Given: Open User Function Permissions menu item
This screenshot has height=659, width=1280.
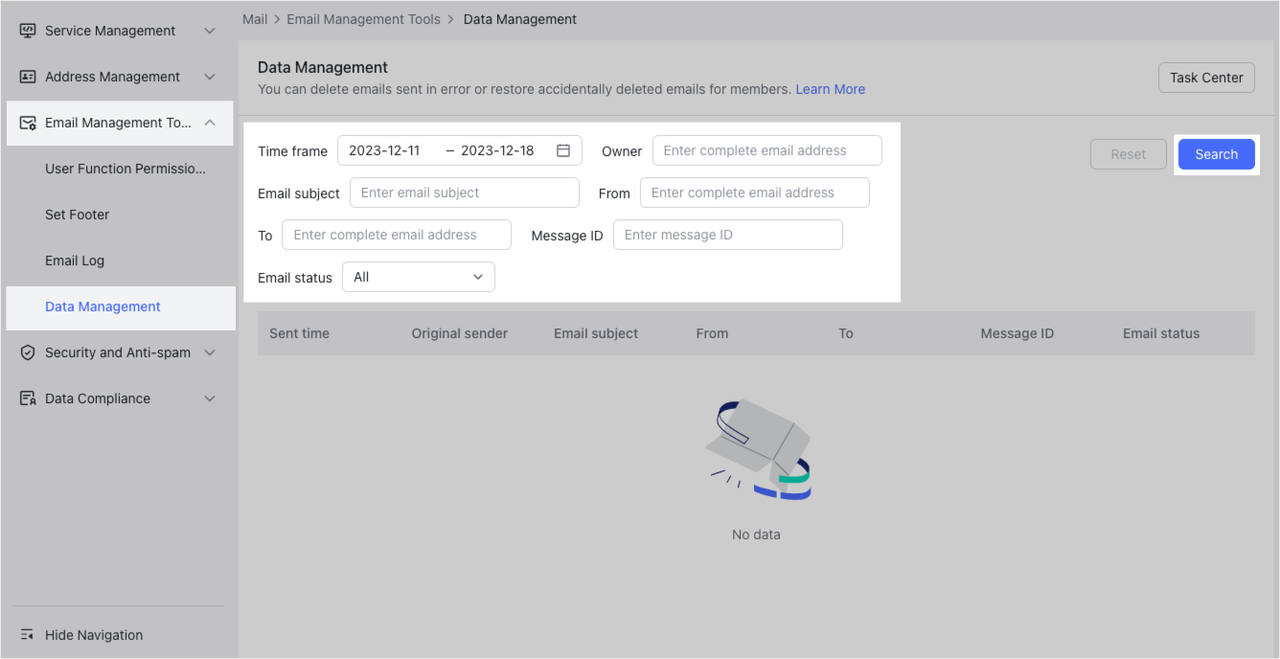Looking at the screenshot, I should [125, 169].
